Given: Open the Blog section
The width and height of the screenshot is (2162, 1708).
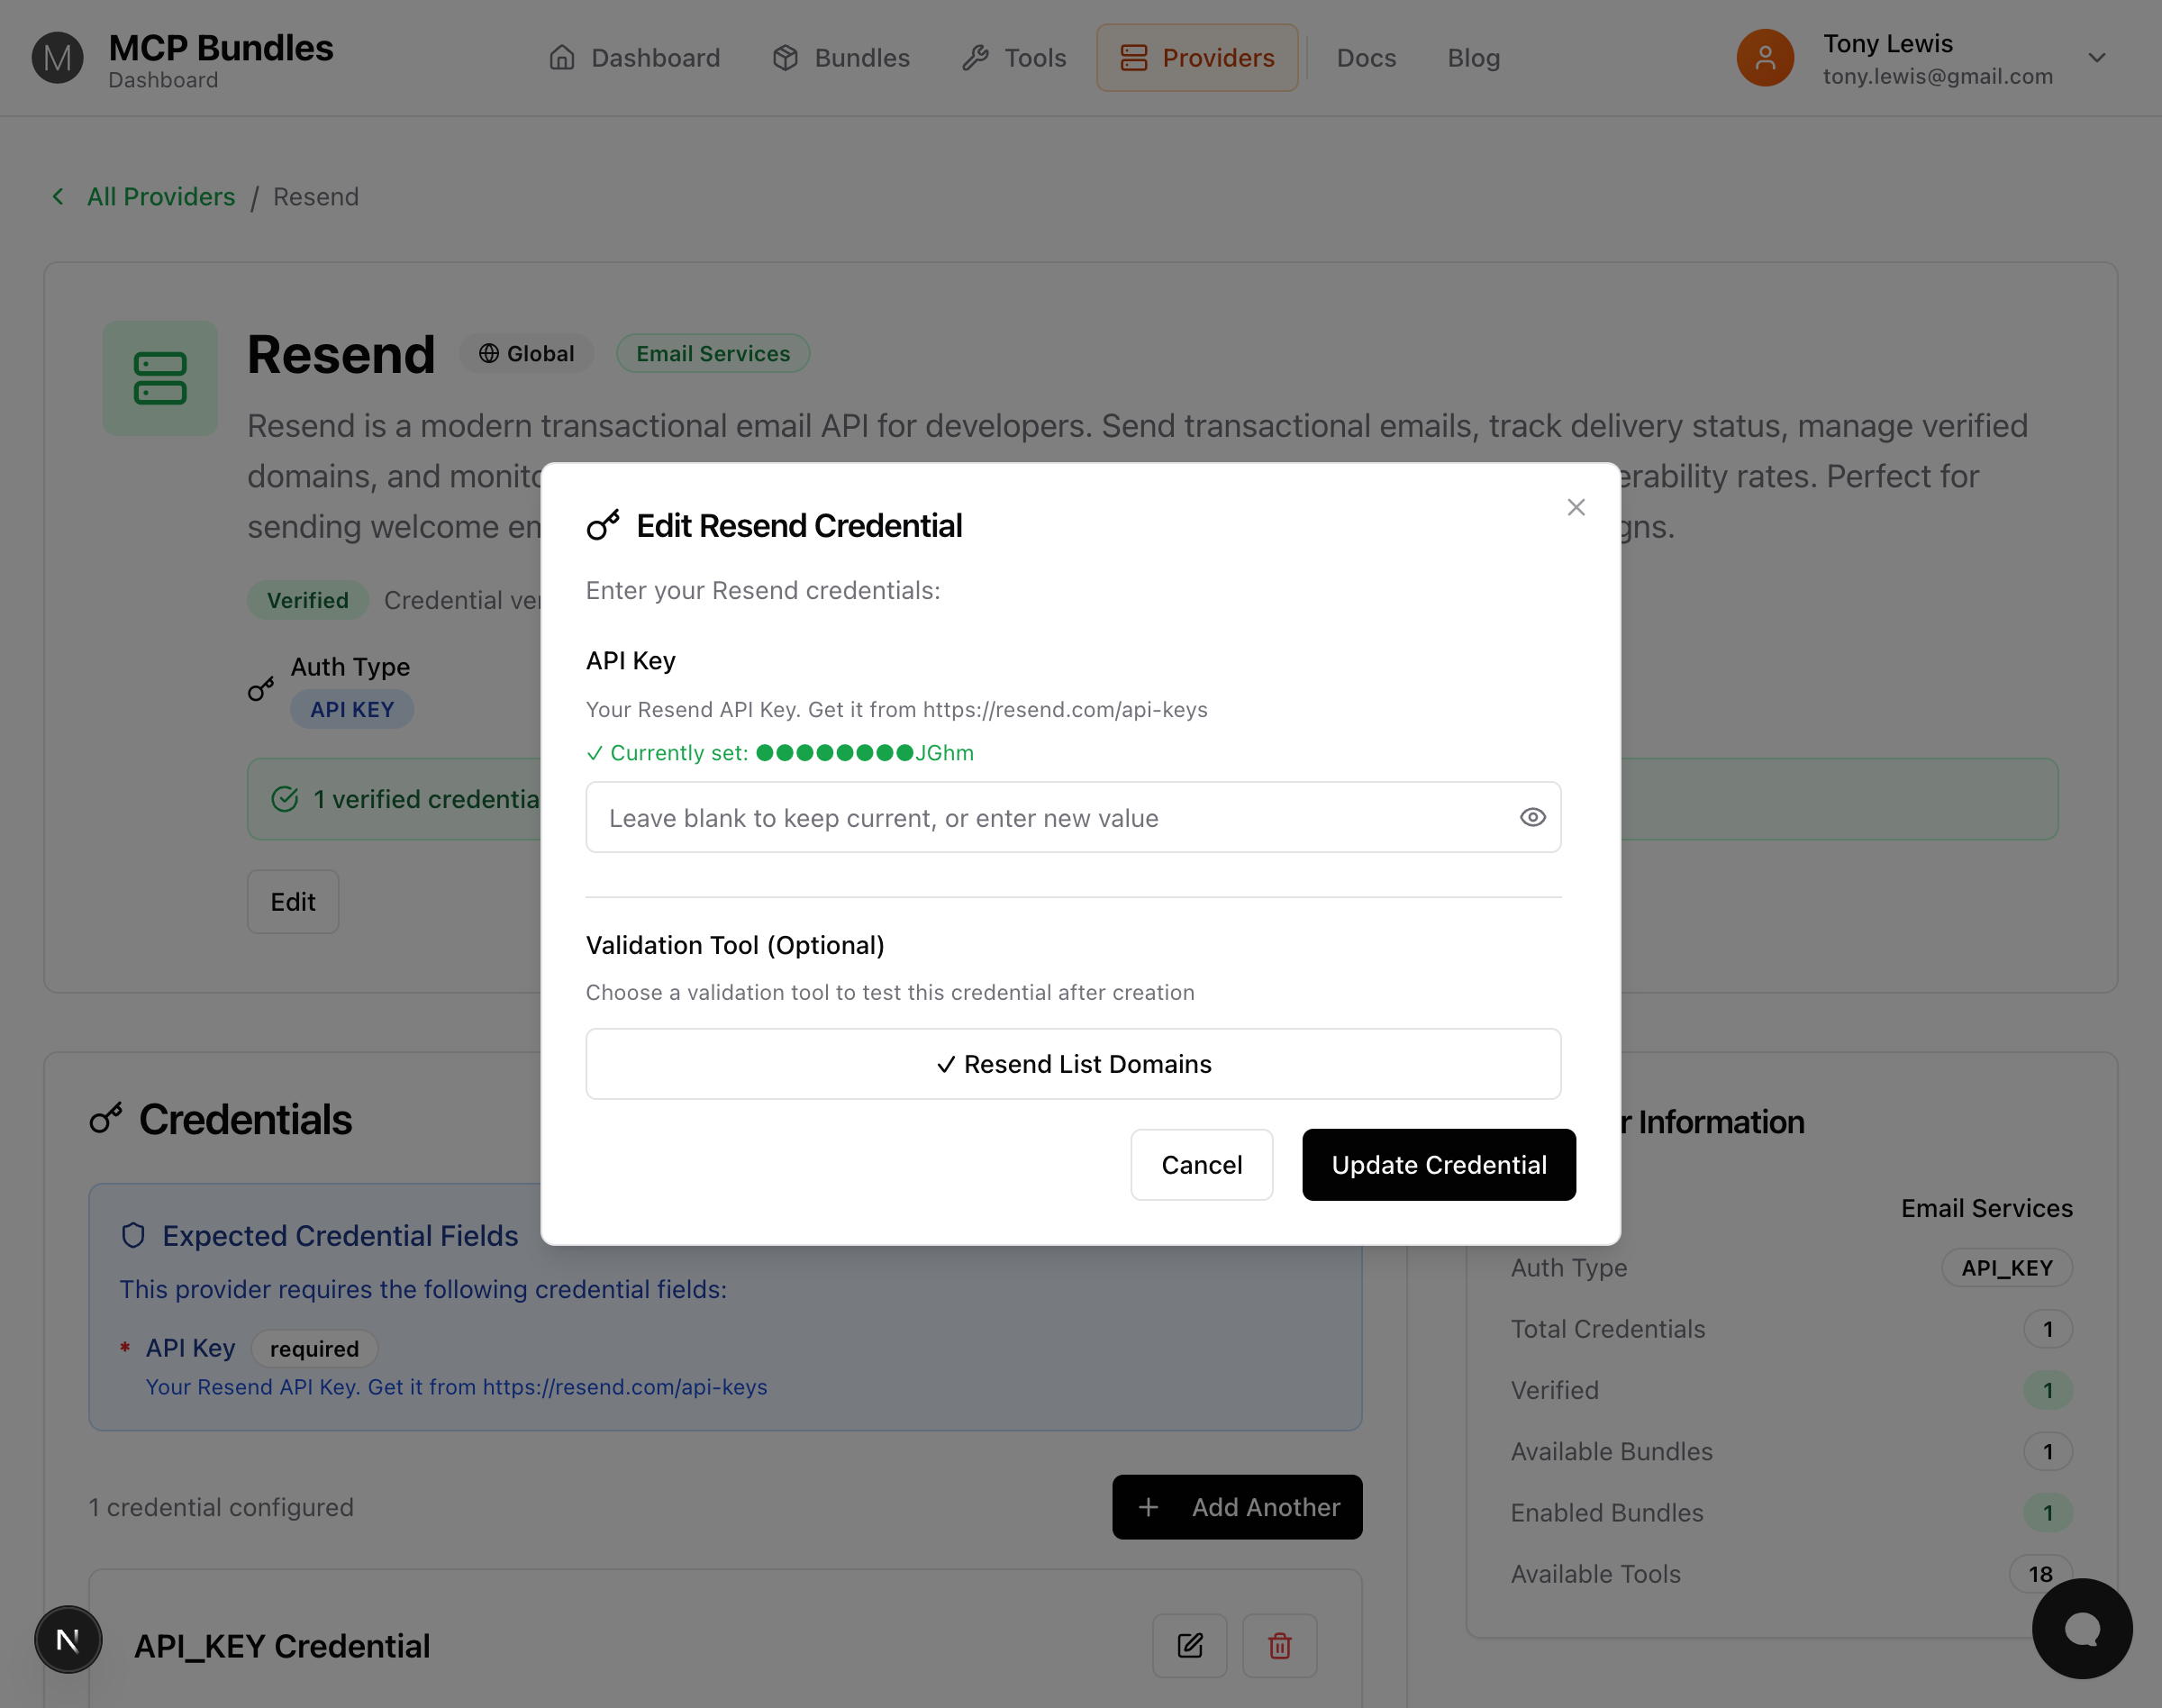Looking at the screenshot, I should click(x=1473, y=58).
